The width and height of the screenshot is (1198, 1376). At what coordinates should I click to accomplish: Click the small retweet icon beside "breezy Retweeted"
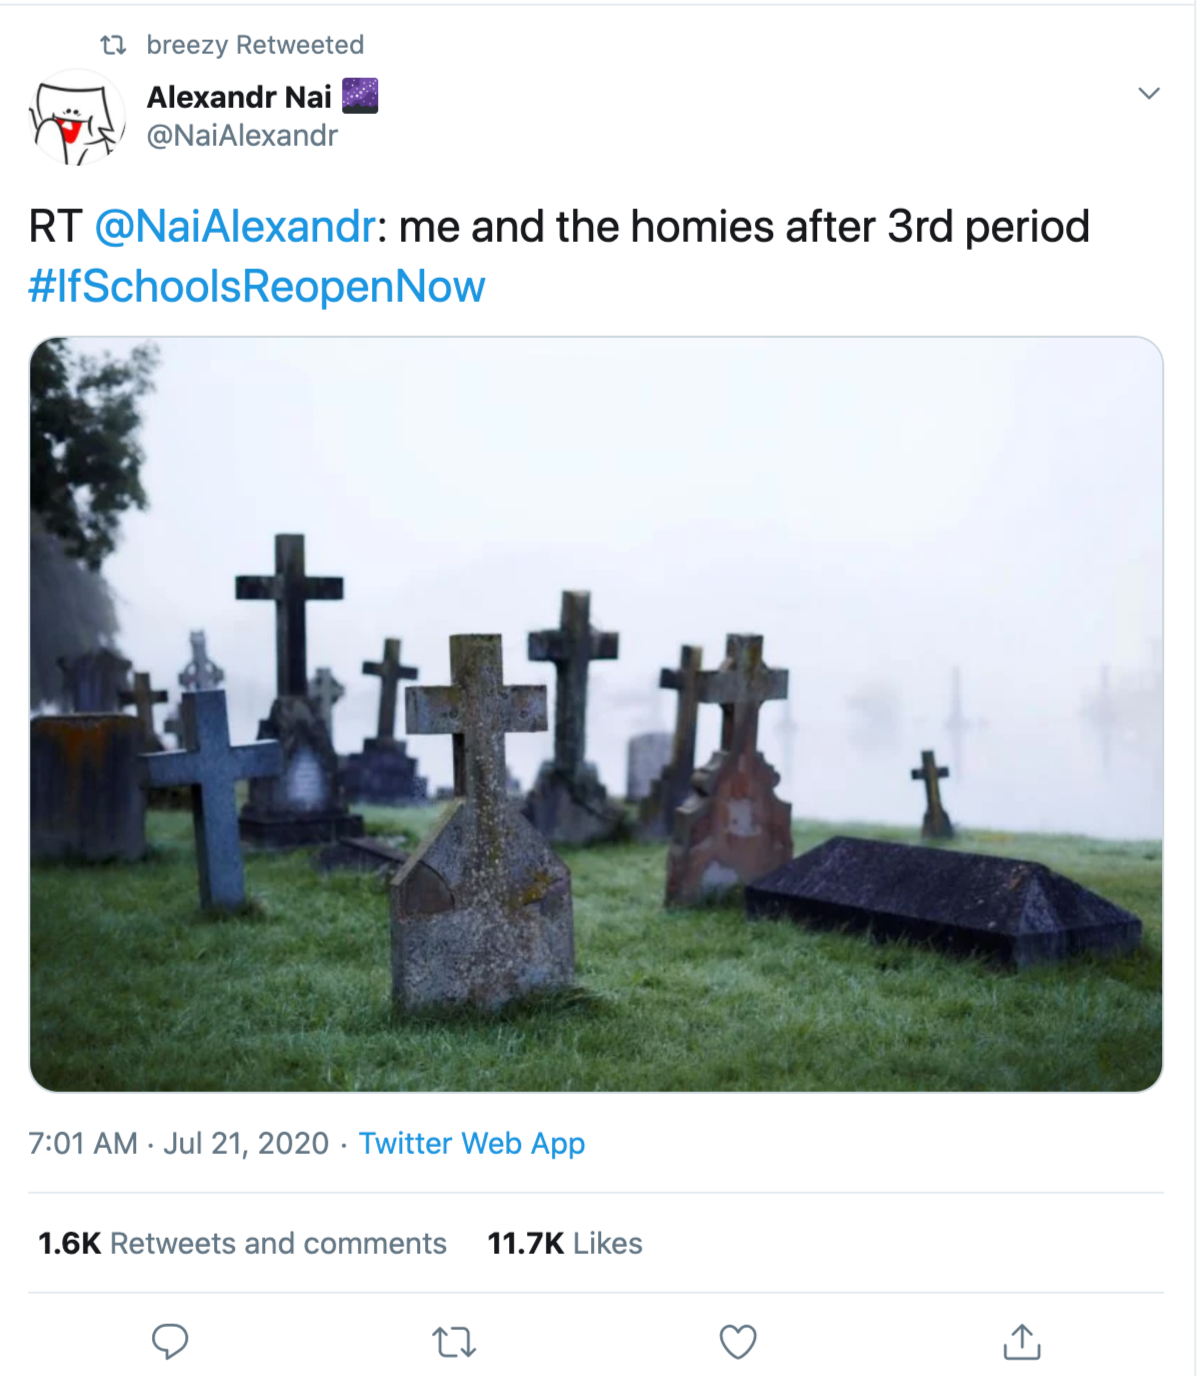tap(113, 45)
